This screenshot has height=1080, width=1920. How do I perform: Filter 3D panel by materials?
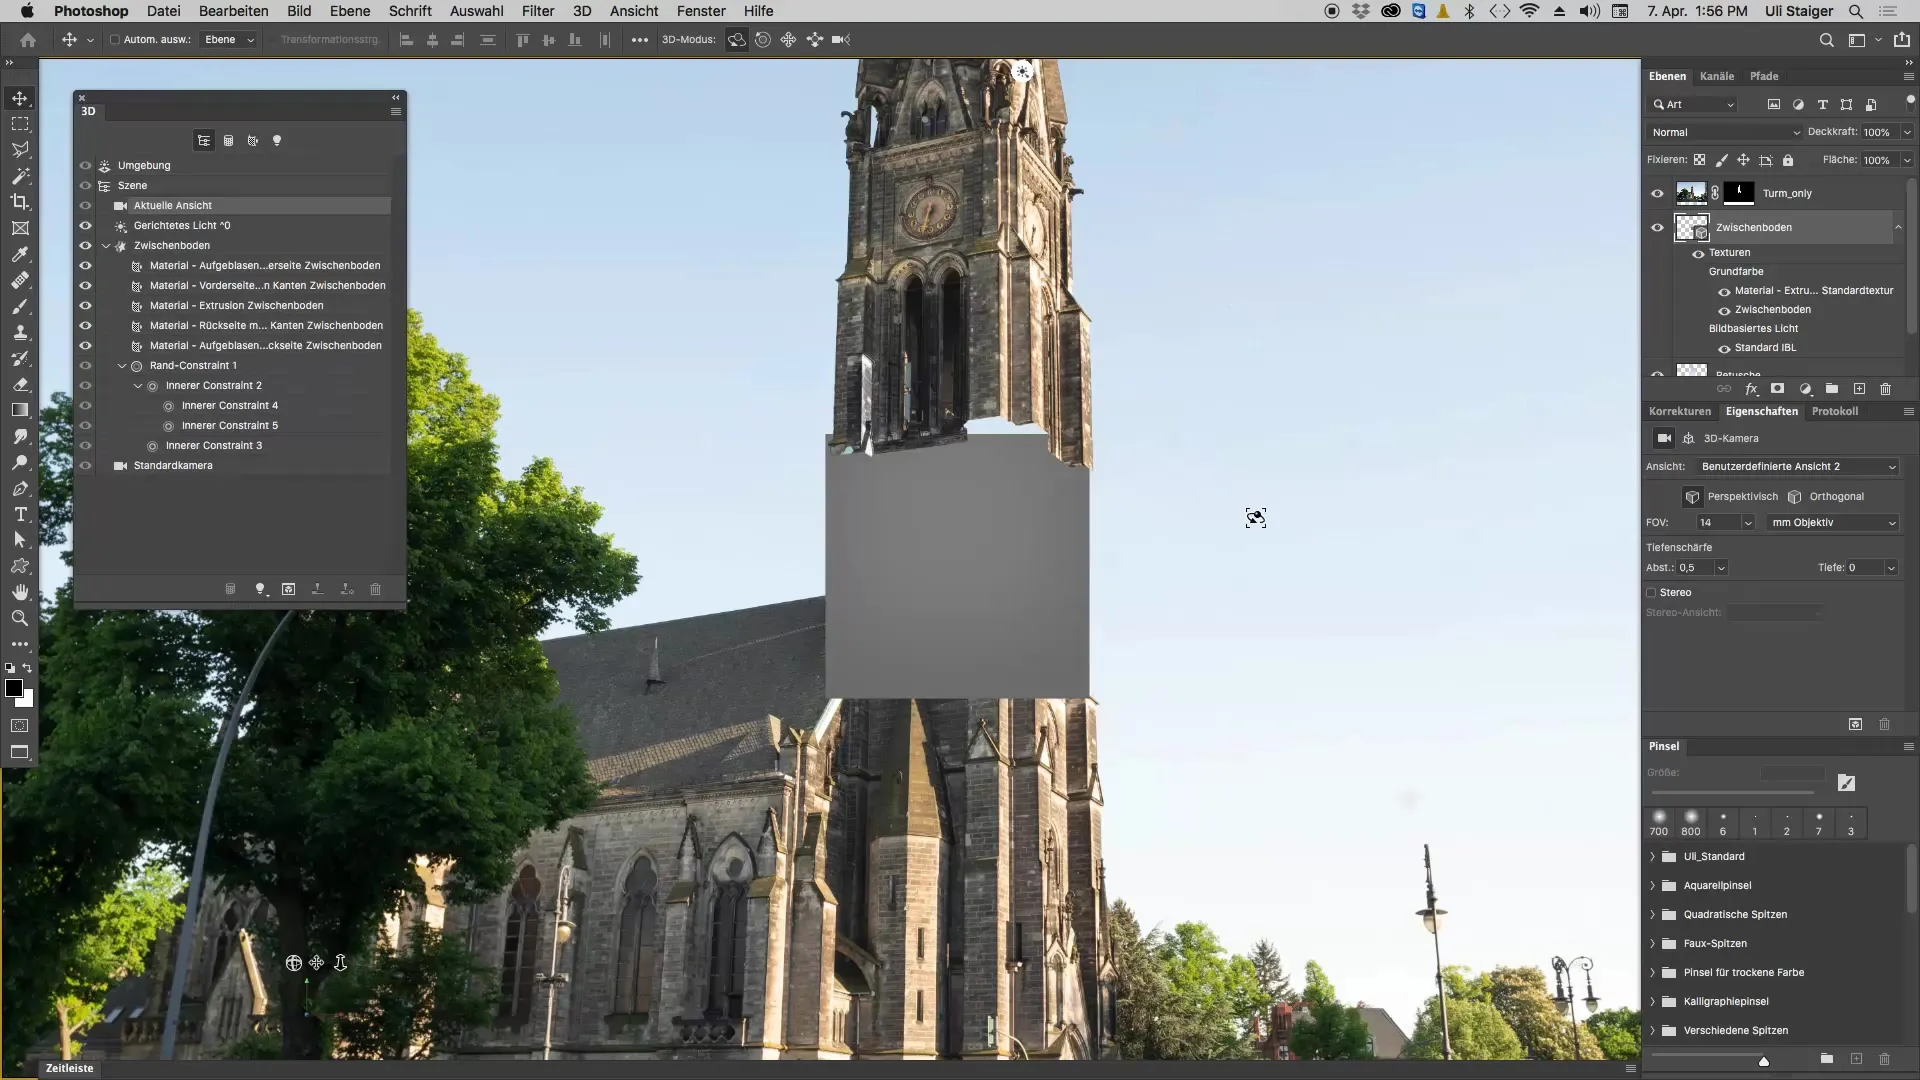[253, 141]
